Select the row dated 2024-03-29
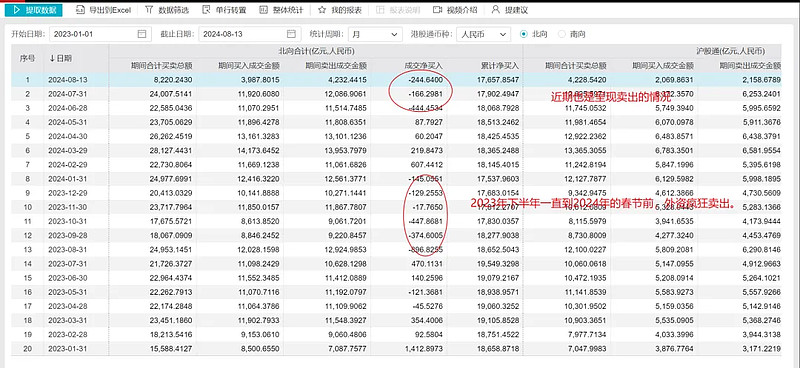The image size is (800, 368). 396,150
